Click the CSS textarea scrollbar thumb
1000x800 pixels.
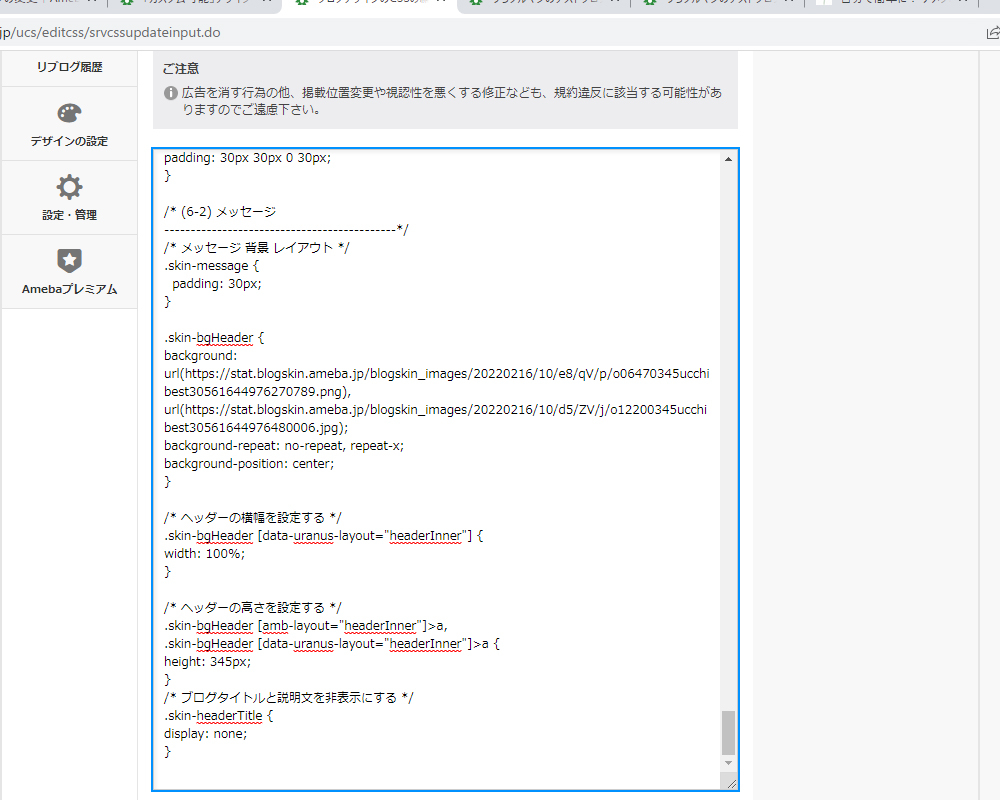pyautogui.click(x=728, y=732)
